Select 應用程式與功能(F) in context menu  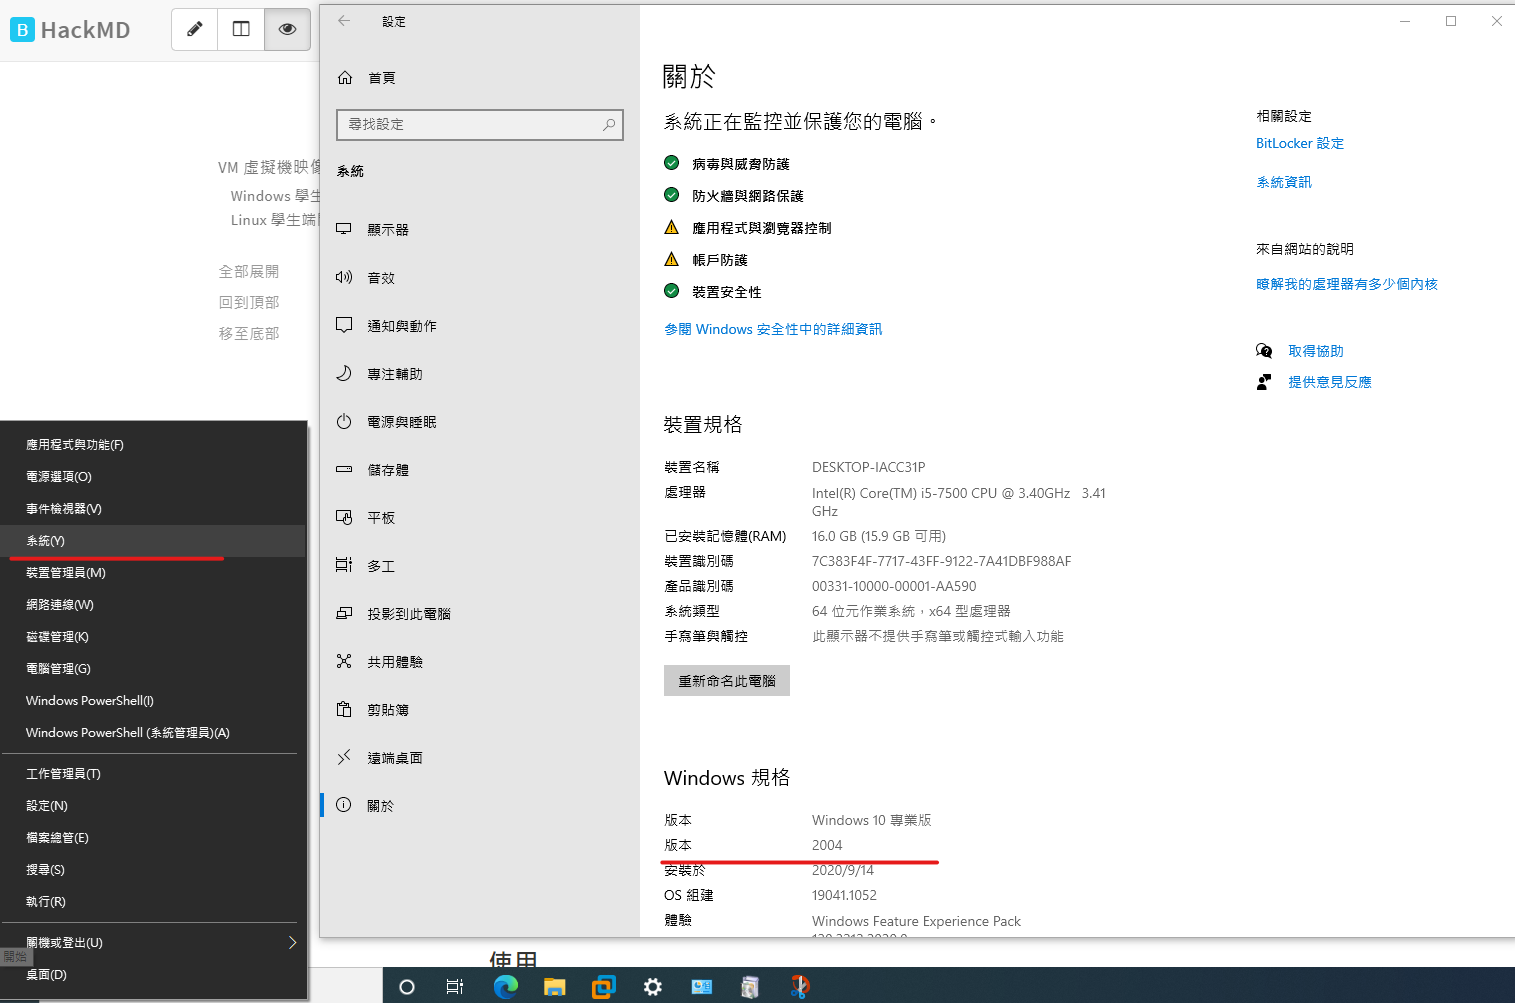[x=153, y=445]
